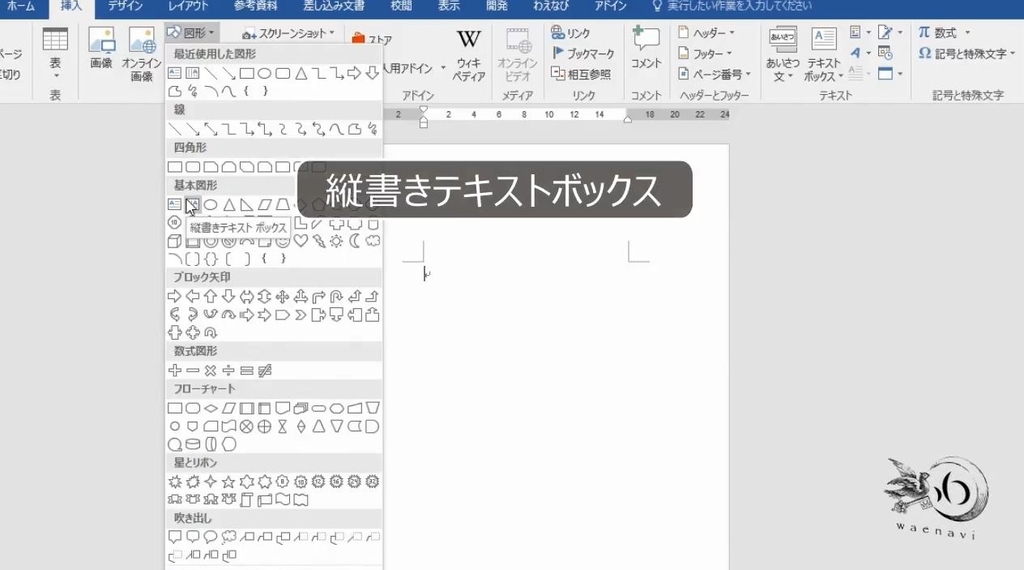The height and width of the screenshot is (570, 1024).
Task: Switch to the 校閲 tab
Action: point(401,7)
